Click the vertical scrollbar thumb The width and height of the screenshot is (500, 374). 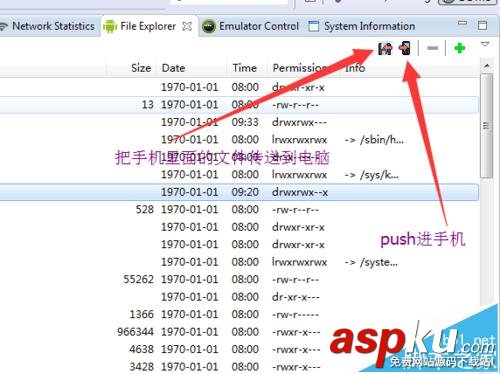click(x=487, y=126)
